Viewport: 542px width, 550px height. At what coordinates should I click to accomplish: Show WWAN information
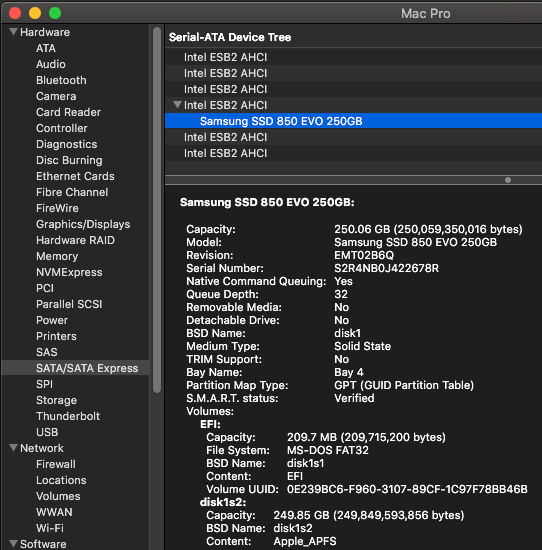pos(54,512)
